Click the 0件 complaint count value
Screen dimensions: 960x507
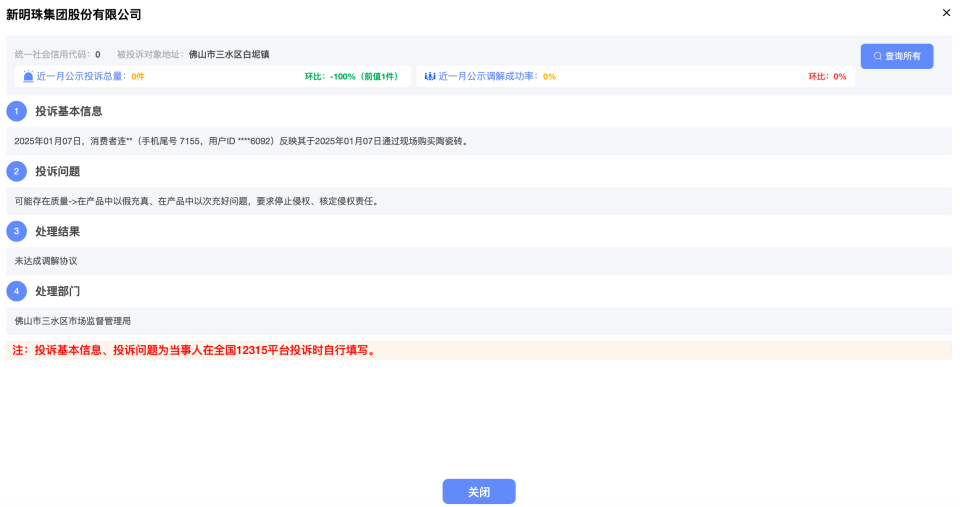(138, 77)
